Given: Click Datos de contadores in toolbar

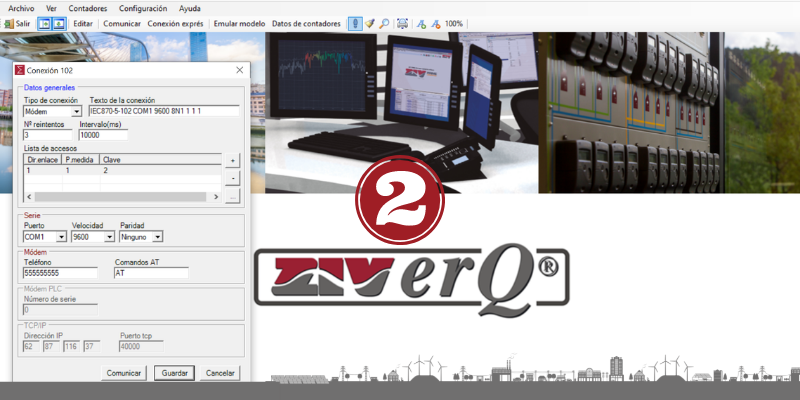Looking at the screenshot, I should pos(306,23).
